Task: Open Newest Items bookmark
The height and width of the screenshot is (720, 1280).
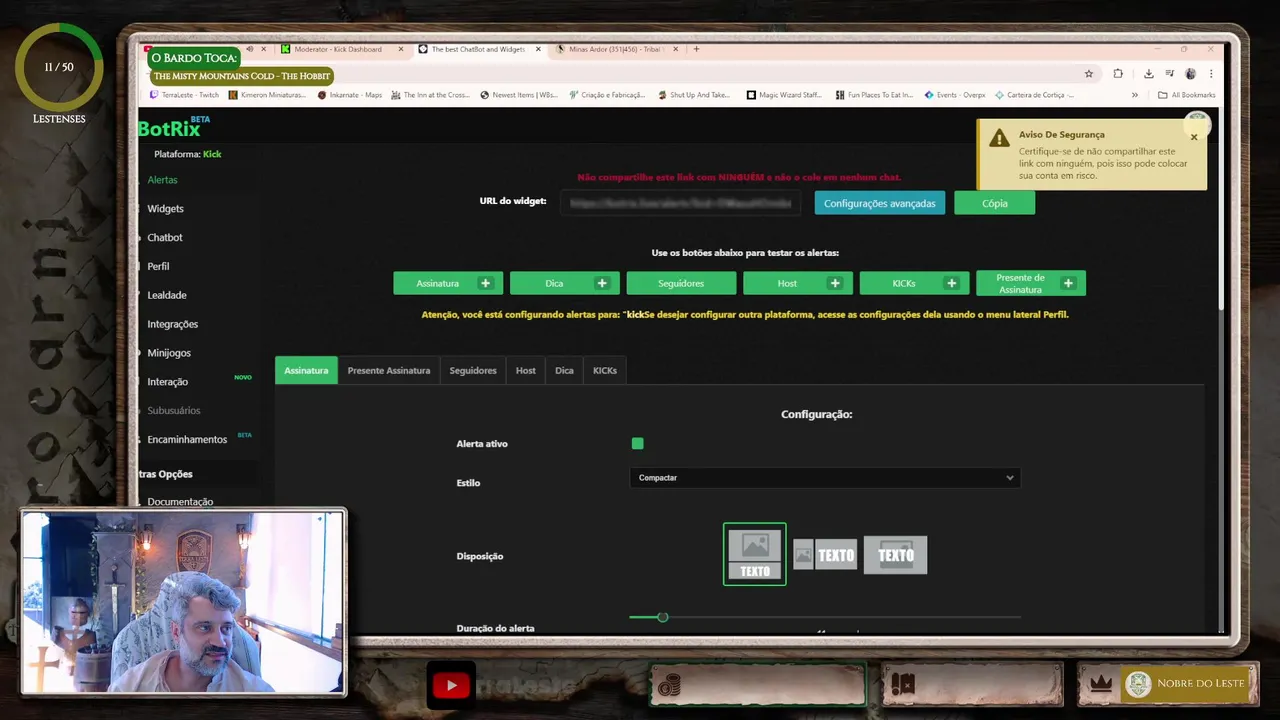Action: click(519, 95)
